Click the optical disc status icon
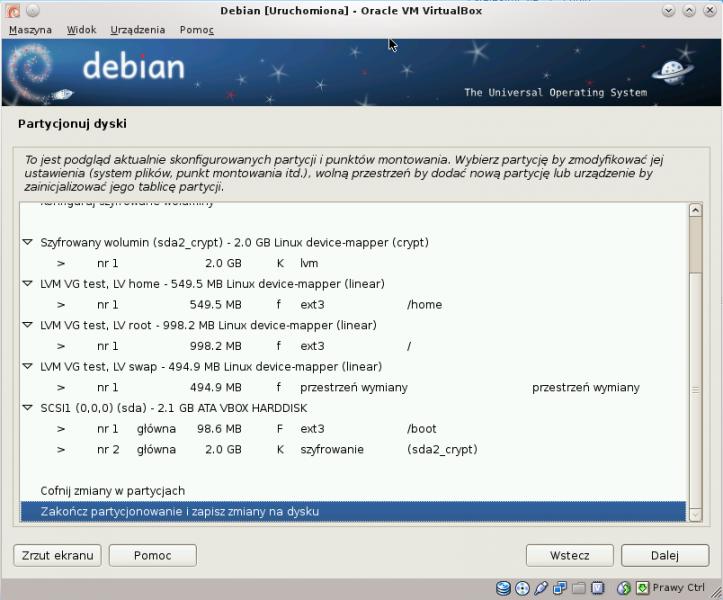723x600 pixels. coord(522,588)
